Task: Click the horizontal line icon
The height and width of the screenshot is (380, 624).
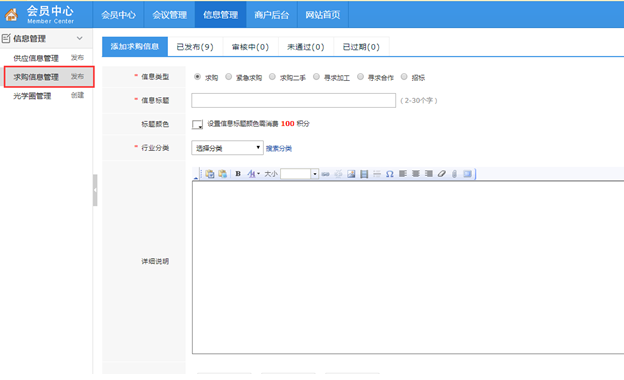Action: point(377,174)
